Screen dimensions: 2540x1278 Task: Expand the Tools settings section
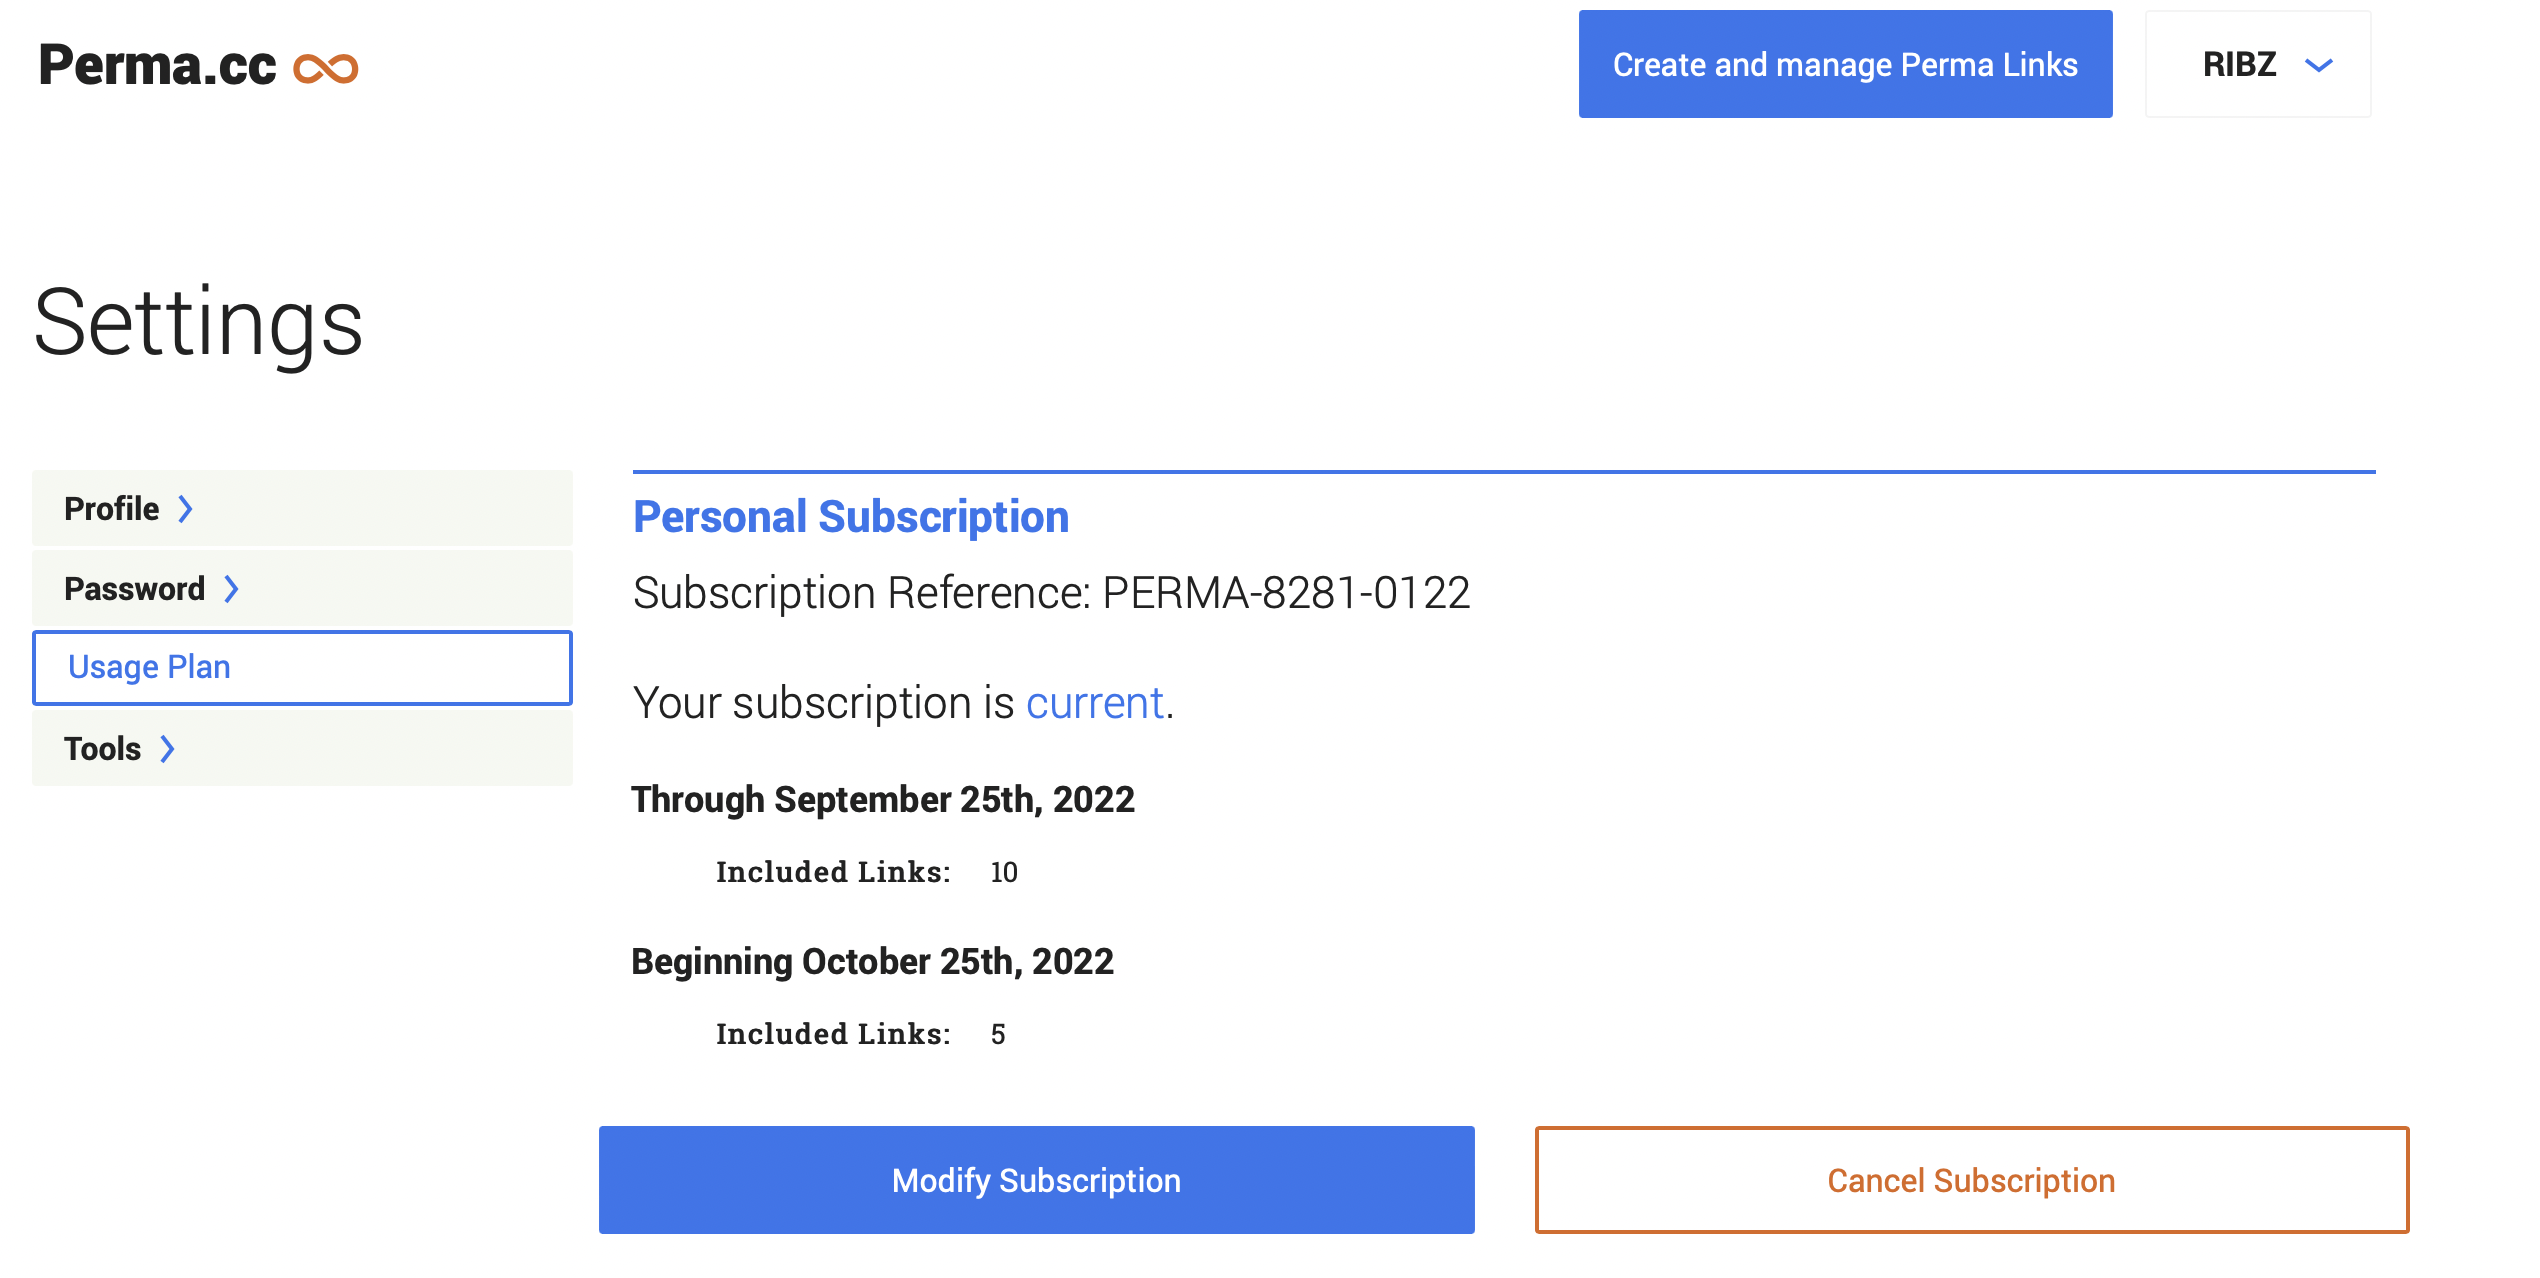(x=102, y=748)
